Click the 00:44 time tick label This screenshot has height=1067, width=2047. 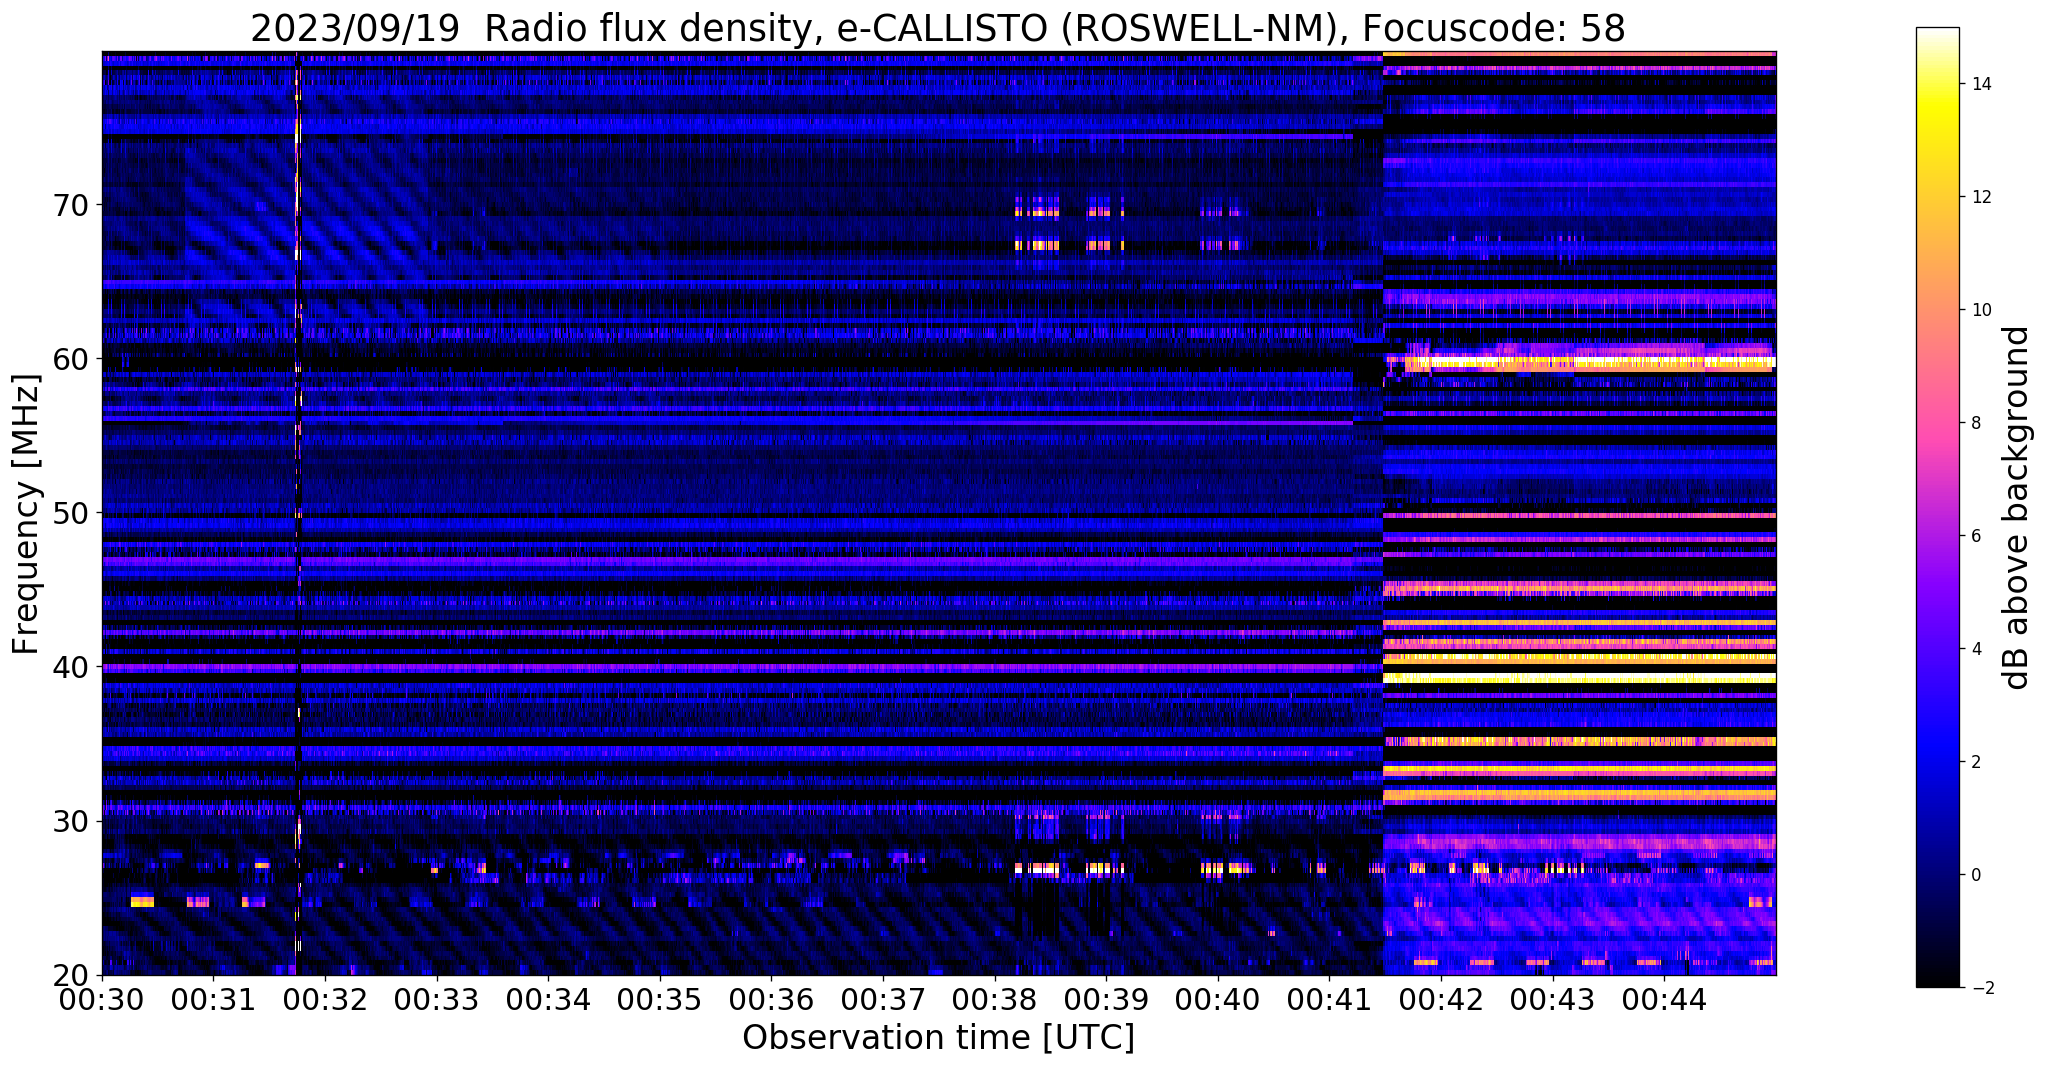click(x=1664, y=1000)
